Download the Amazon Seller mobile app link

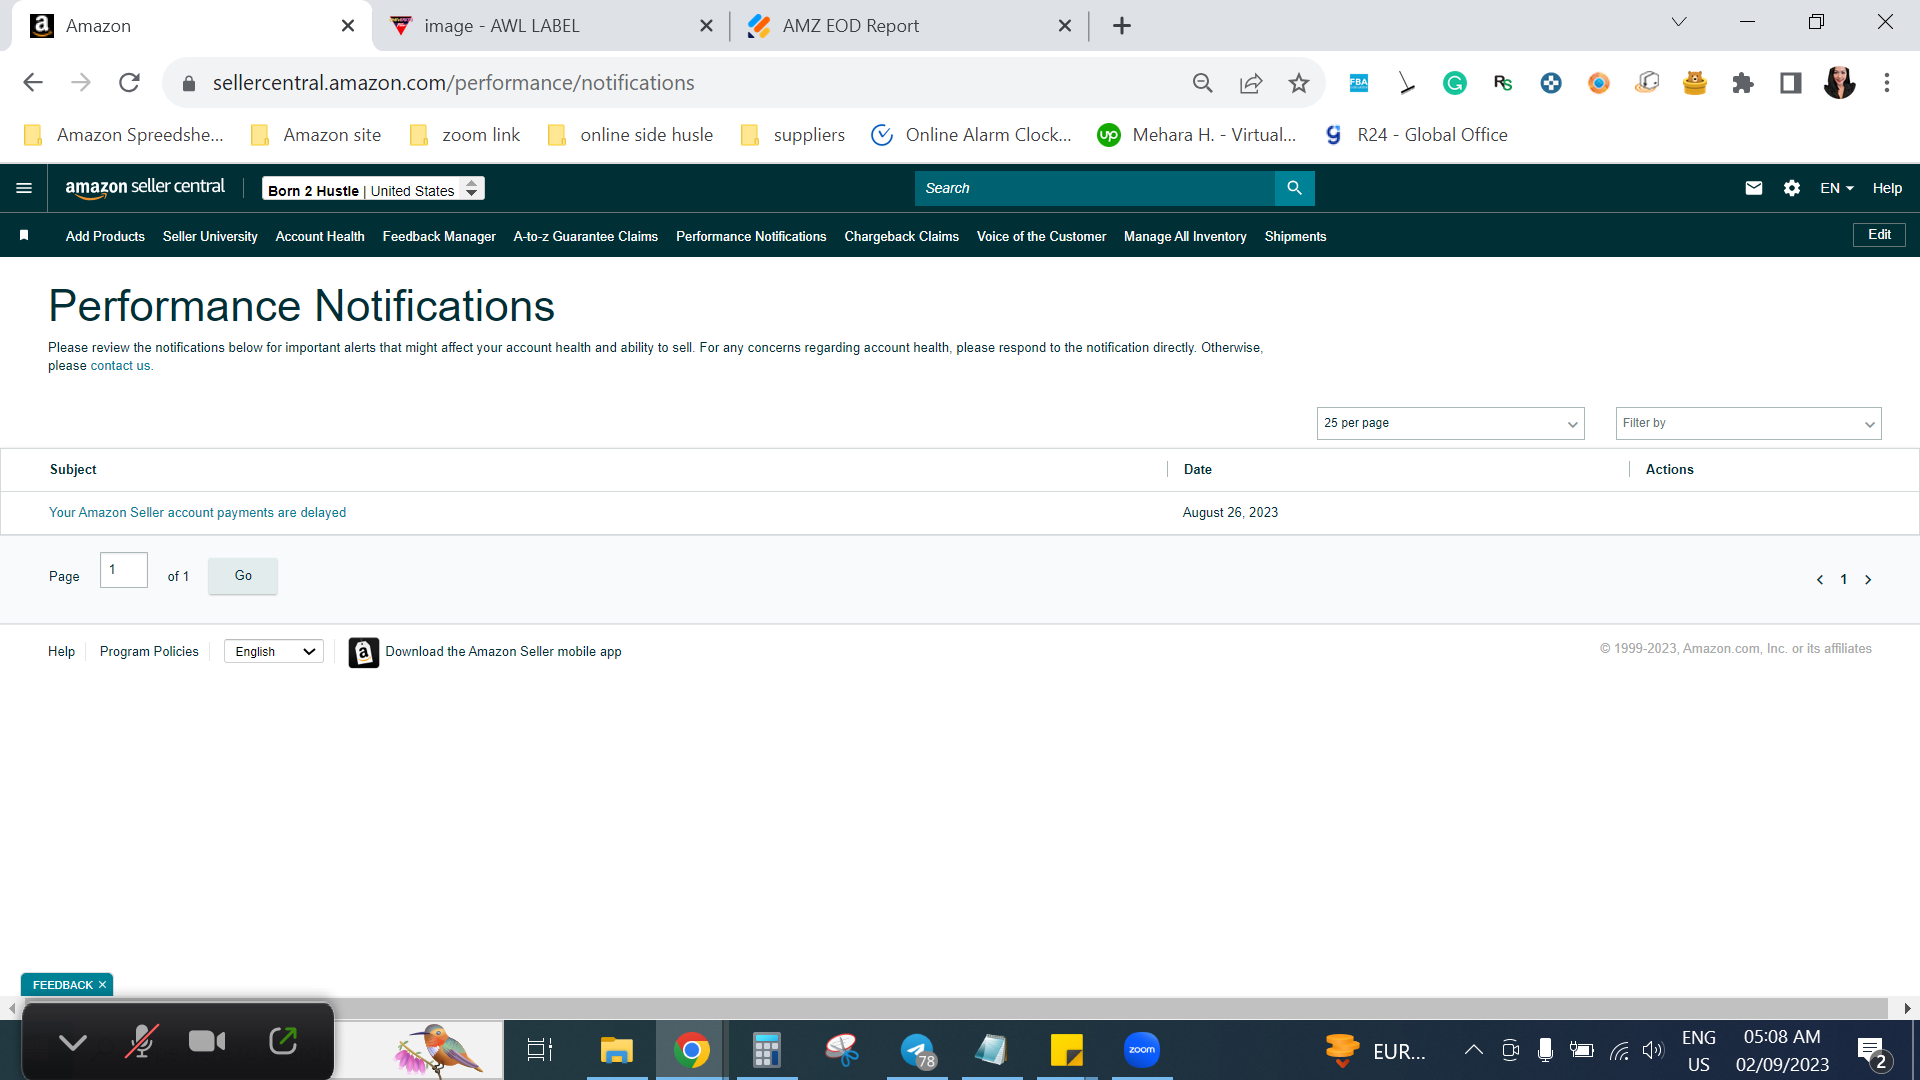pos(503,652)
